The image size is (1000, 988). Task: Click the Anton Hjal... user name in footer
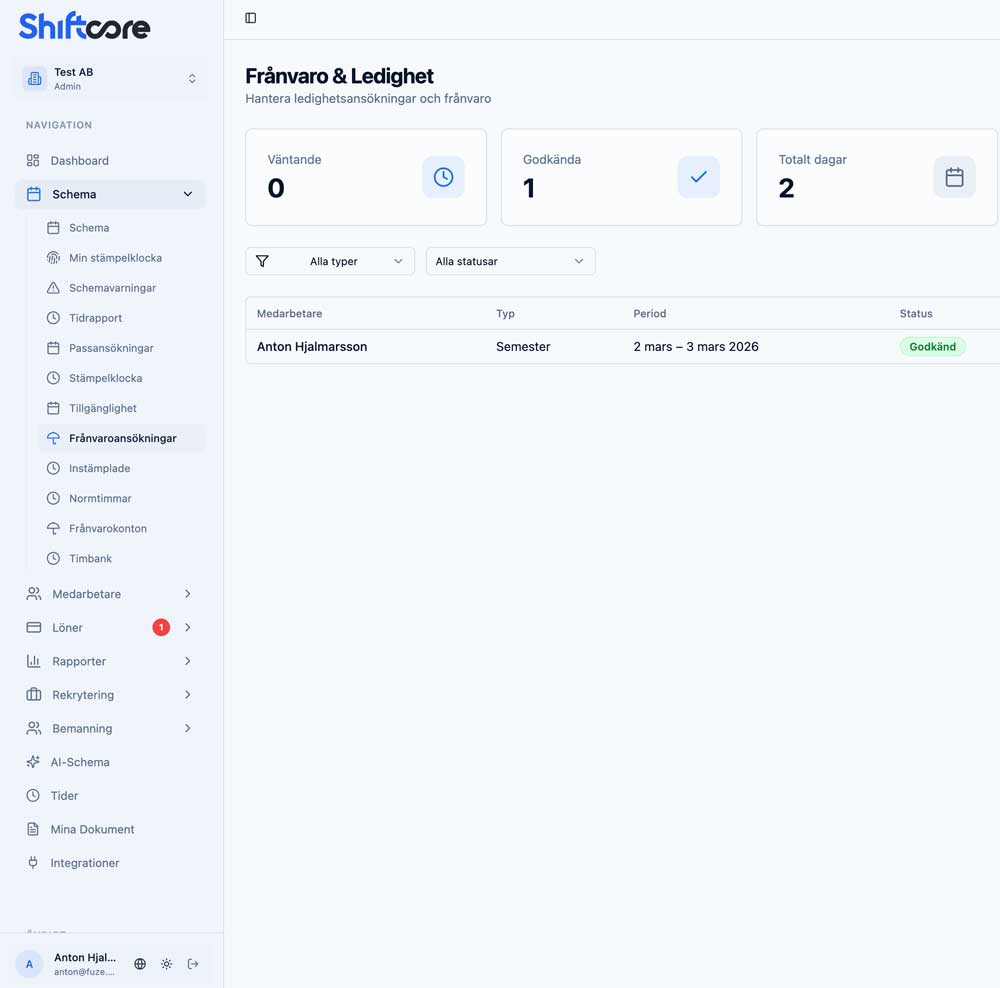[85, 957]
